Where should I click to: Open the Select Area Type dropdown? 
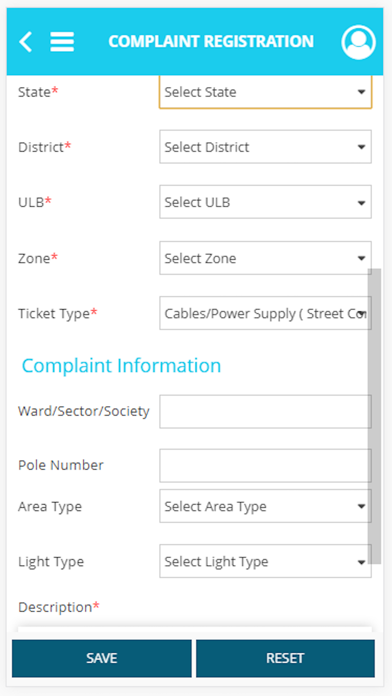(x=265, y=506)
